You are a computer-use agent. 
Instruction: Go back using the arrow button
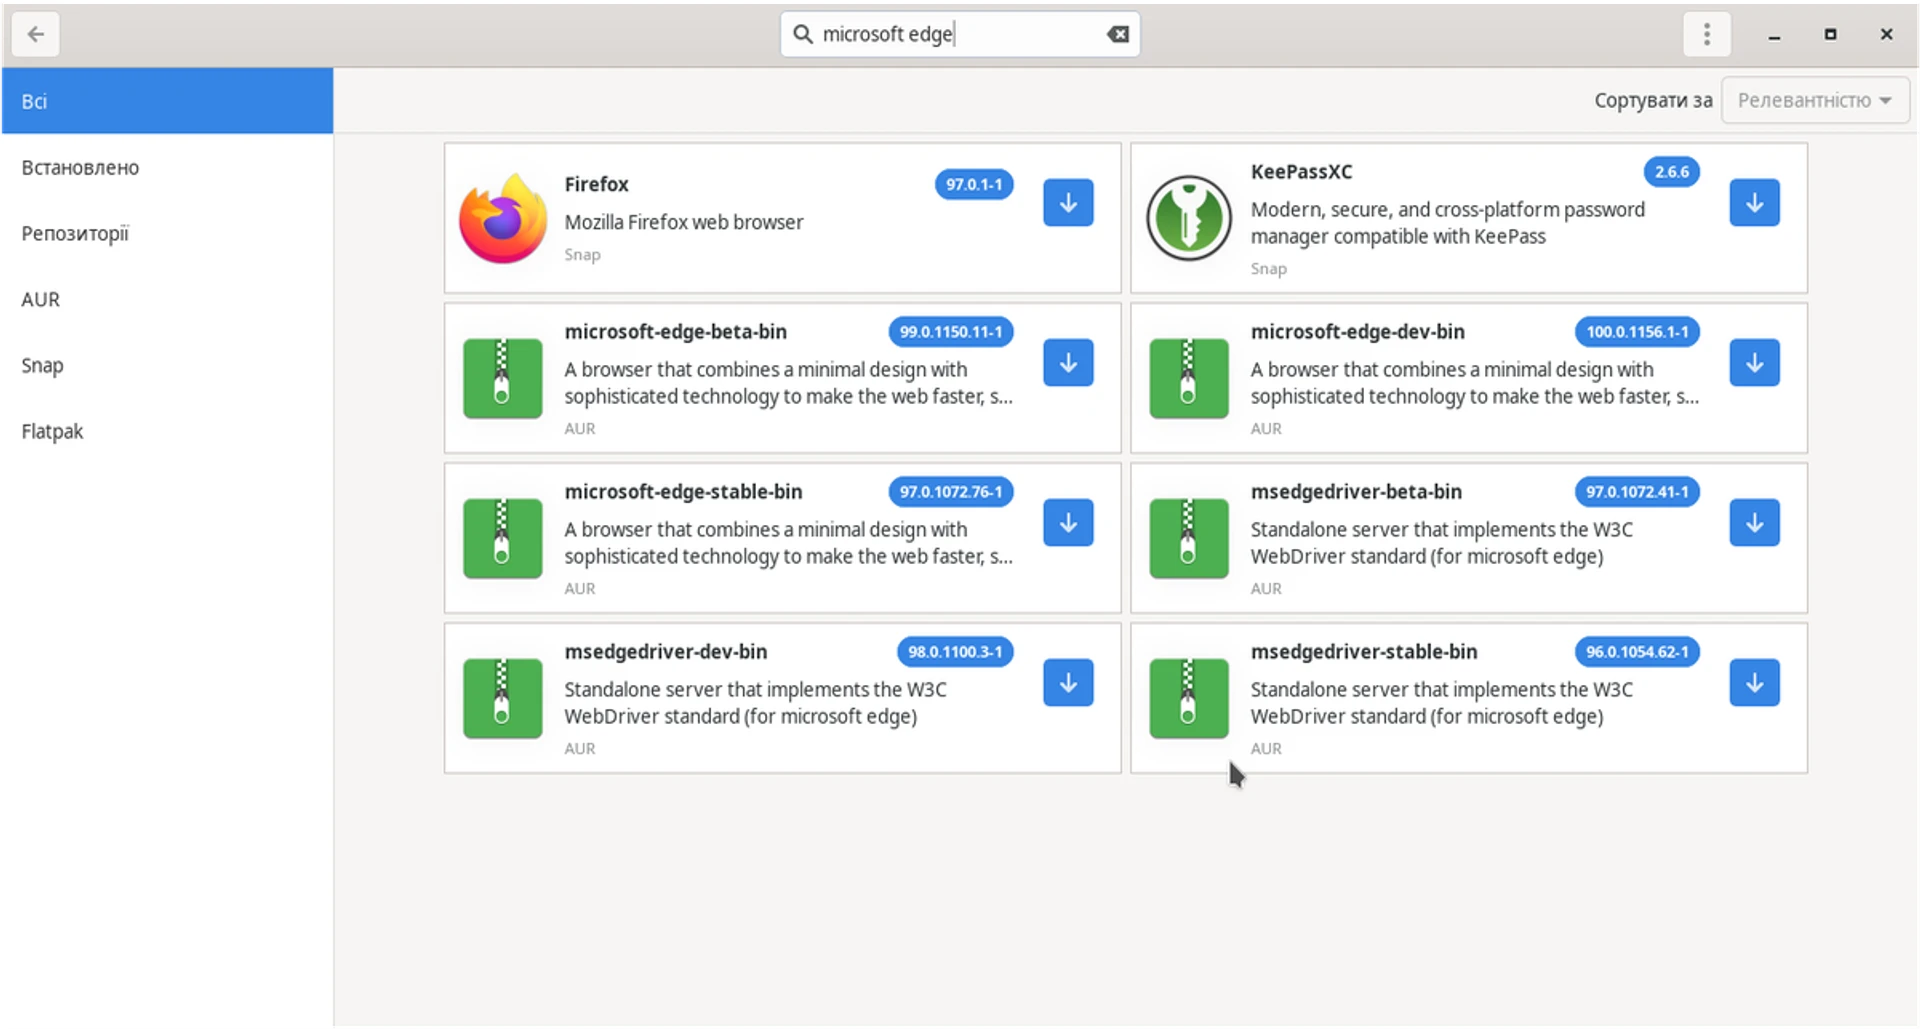click(x=36, y=35)
